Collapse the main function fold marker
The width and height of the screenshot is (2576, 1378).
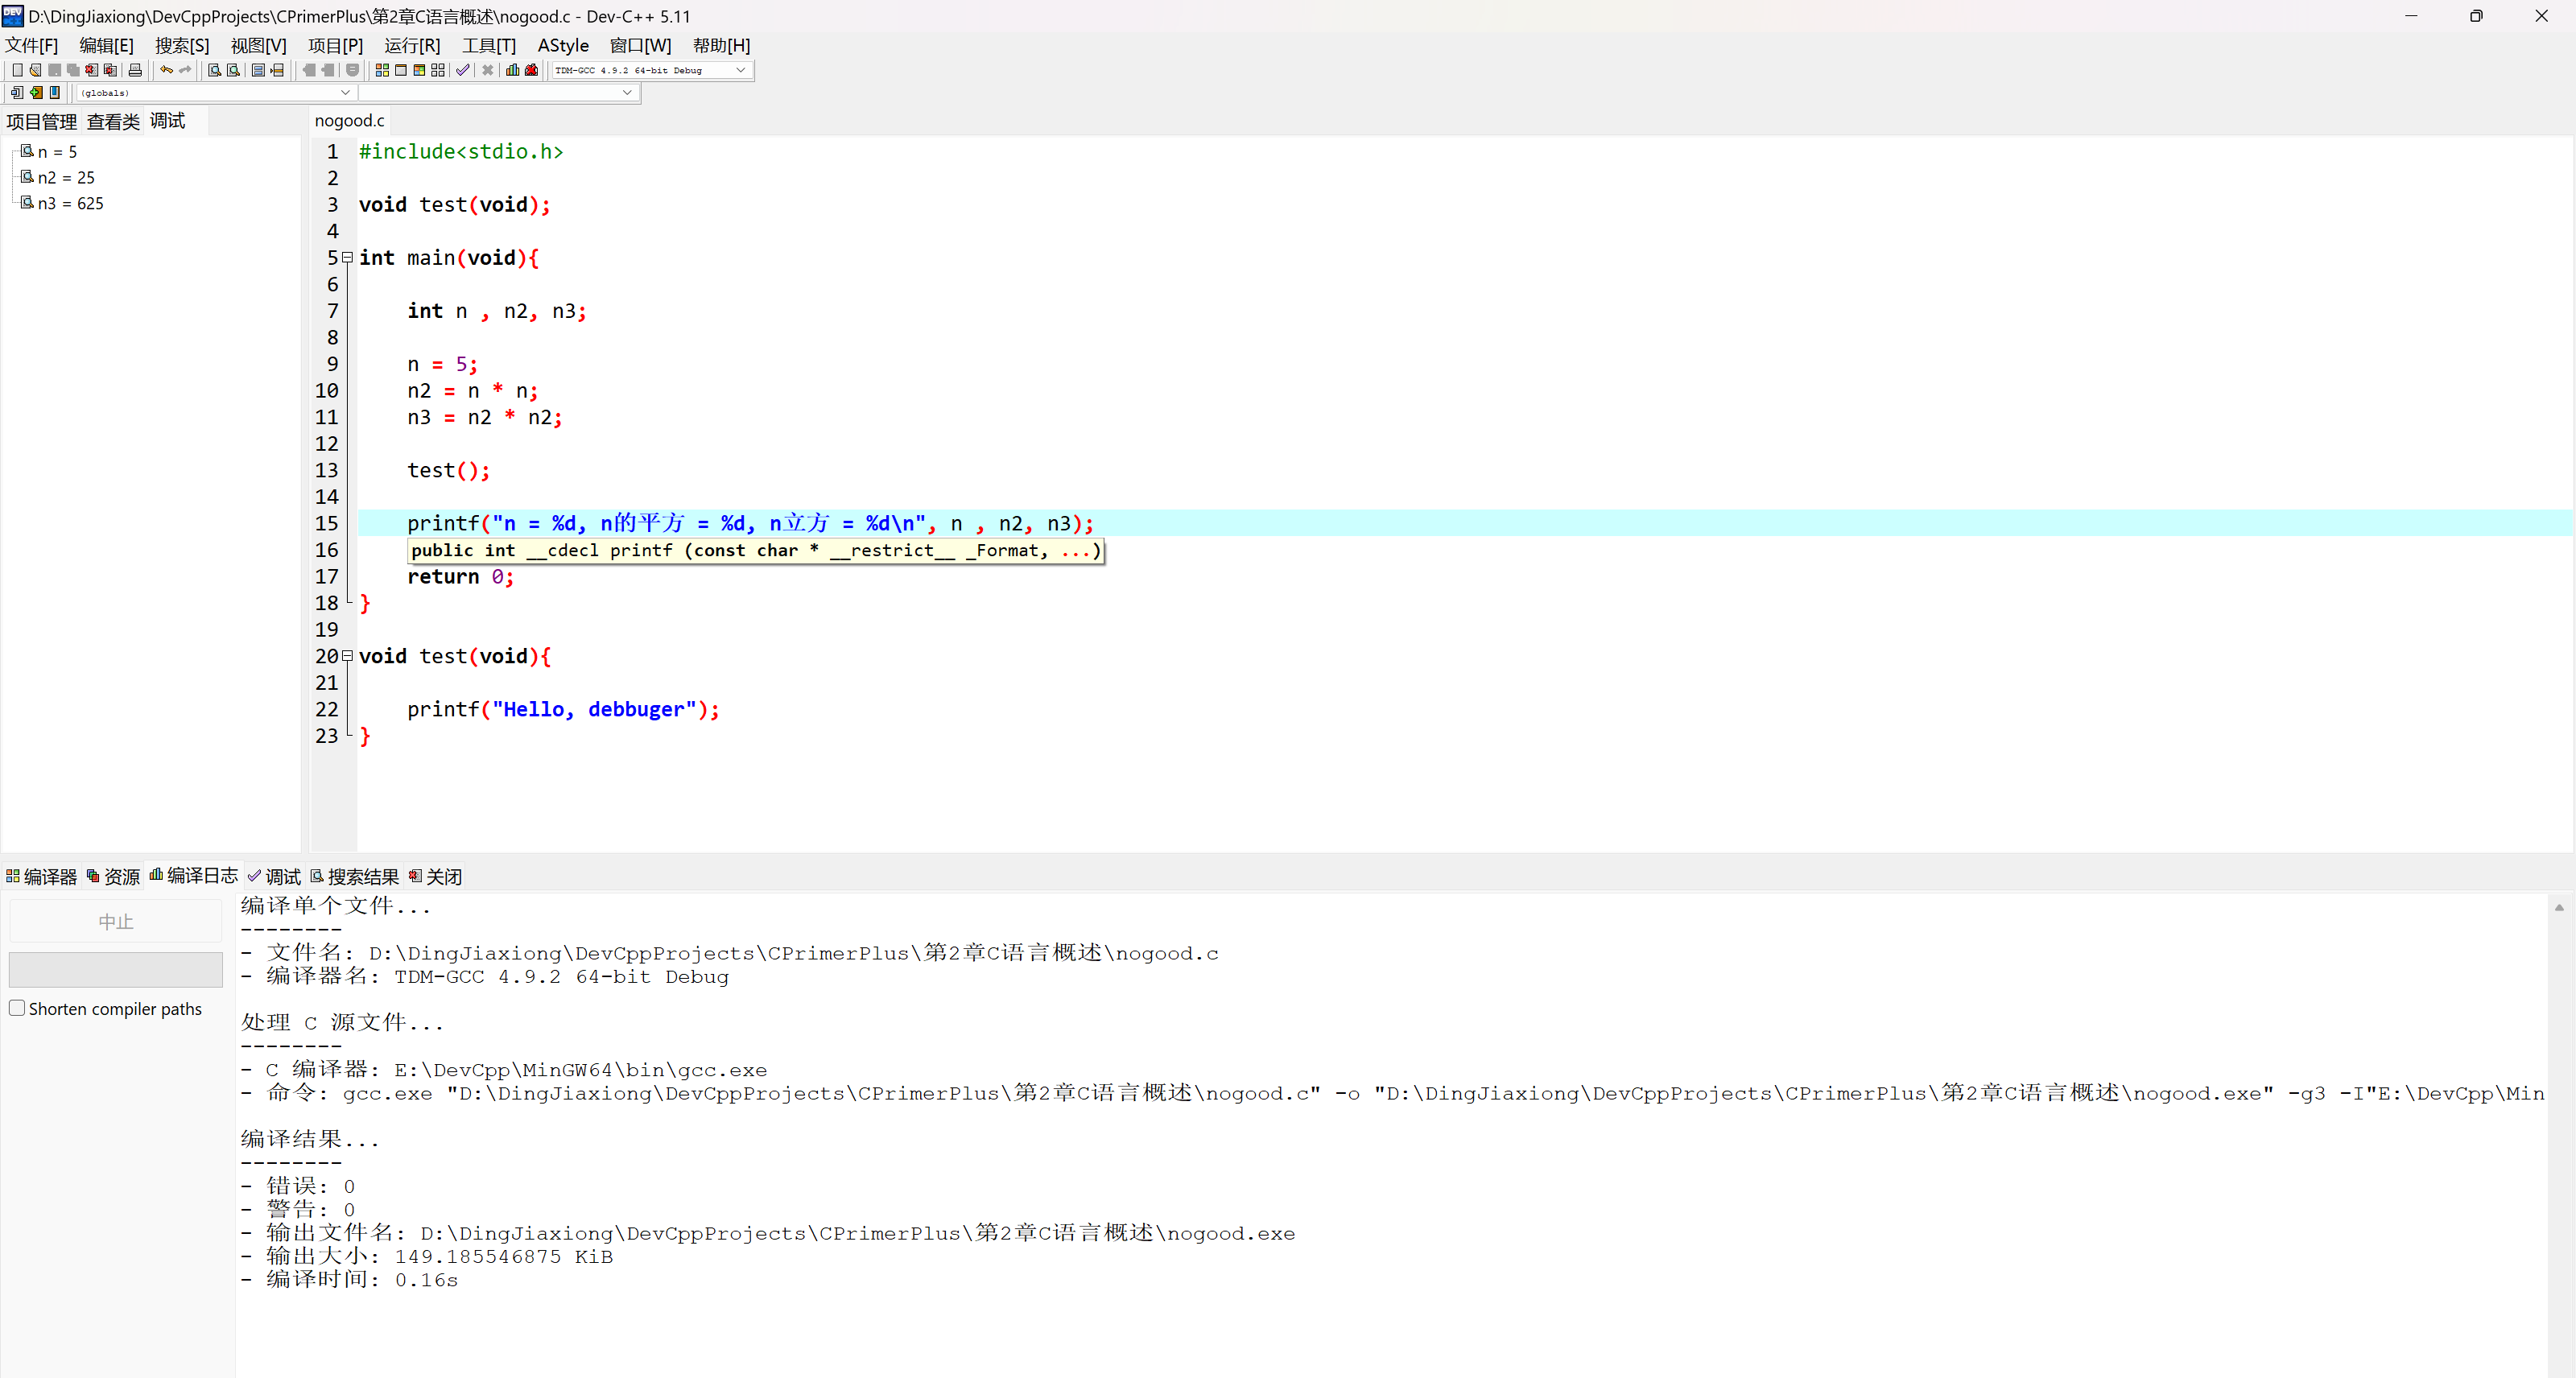point(347,258)
